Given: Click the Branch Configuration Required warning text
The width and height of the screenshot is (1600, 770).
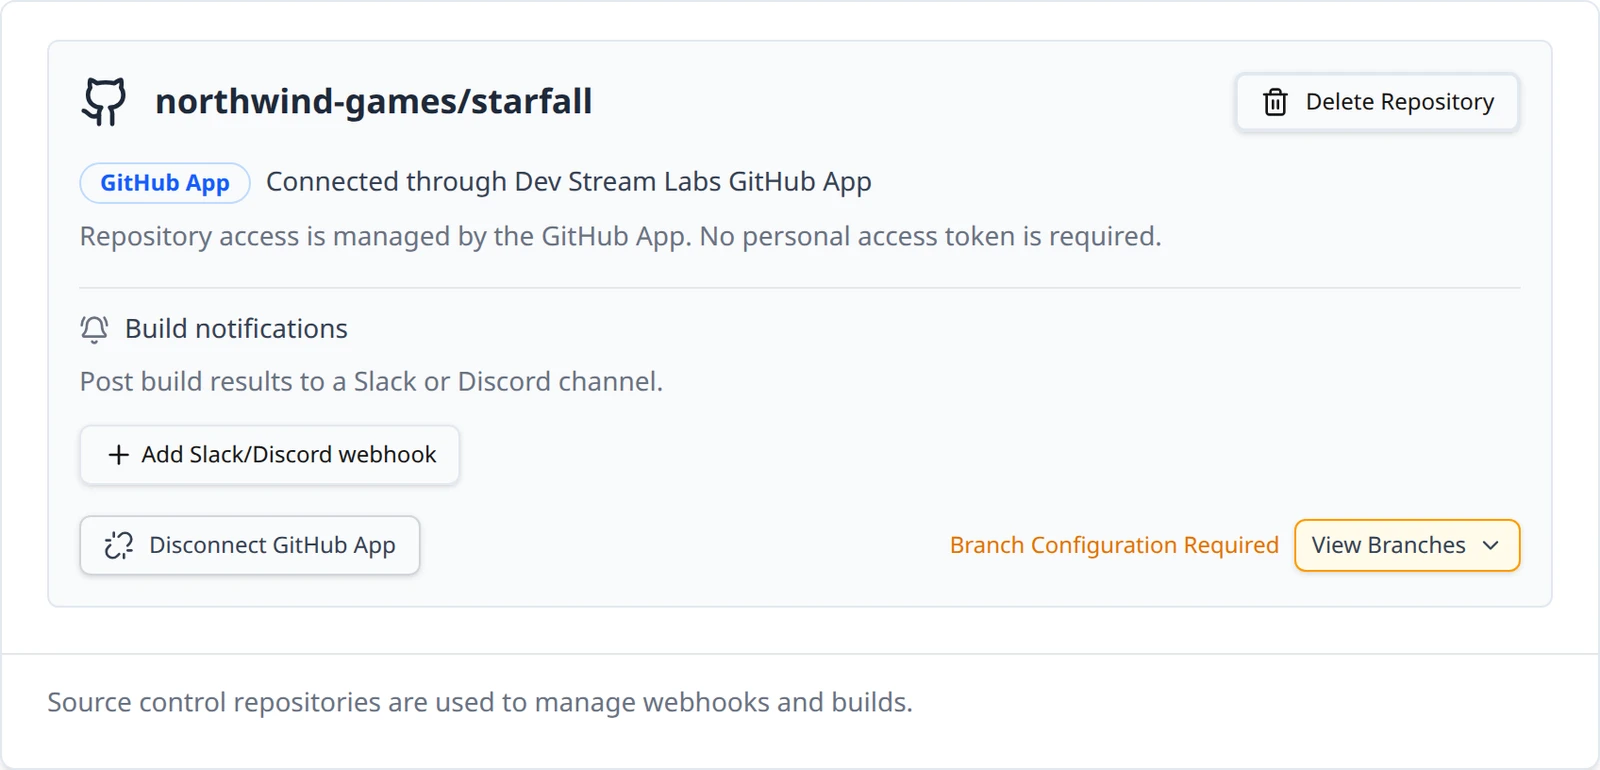Looking at the screenshot, I should [x=1114, y=545].
